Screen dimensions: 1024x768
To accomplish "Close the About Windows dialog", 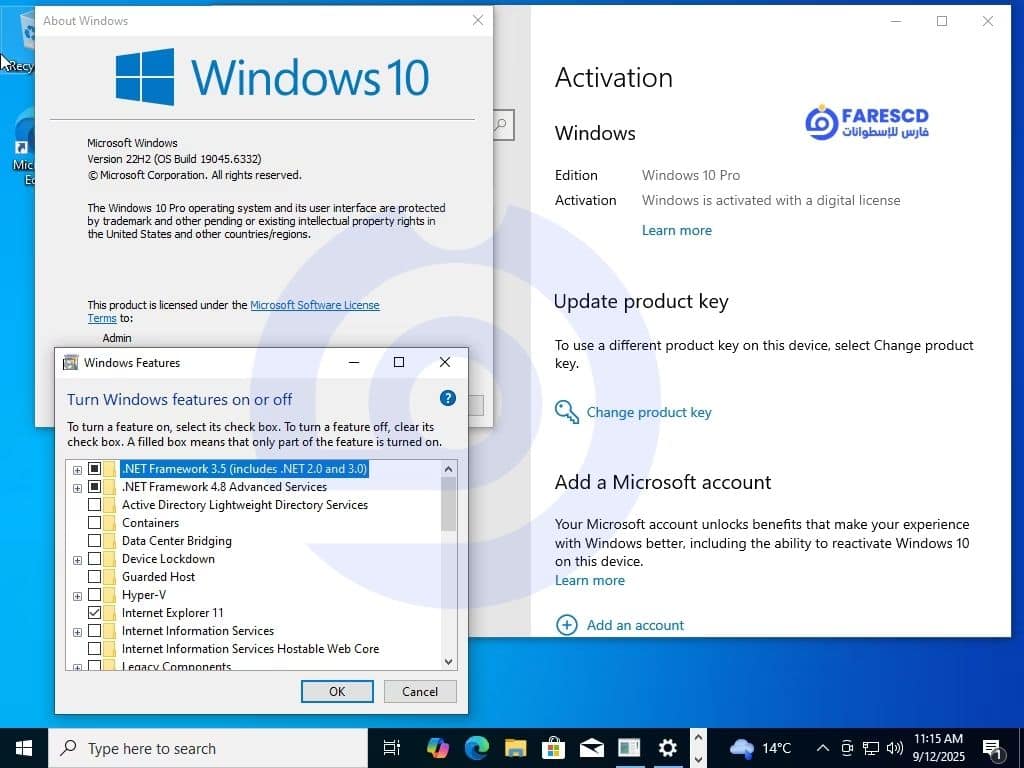I will pyautogui.click(x=478, y=20).
